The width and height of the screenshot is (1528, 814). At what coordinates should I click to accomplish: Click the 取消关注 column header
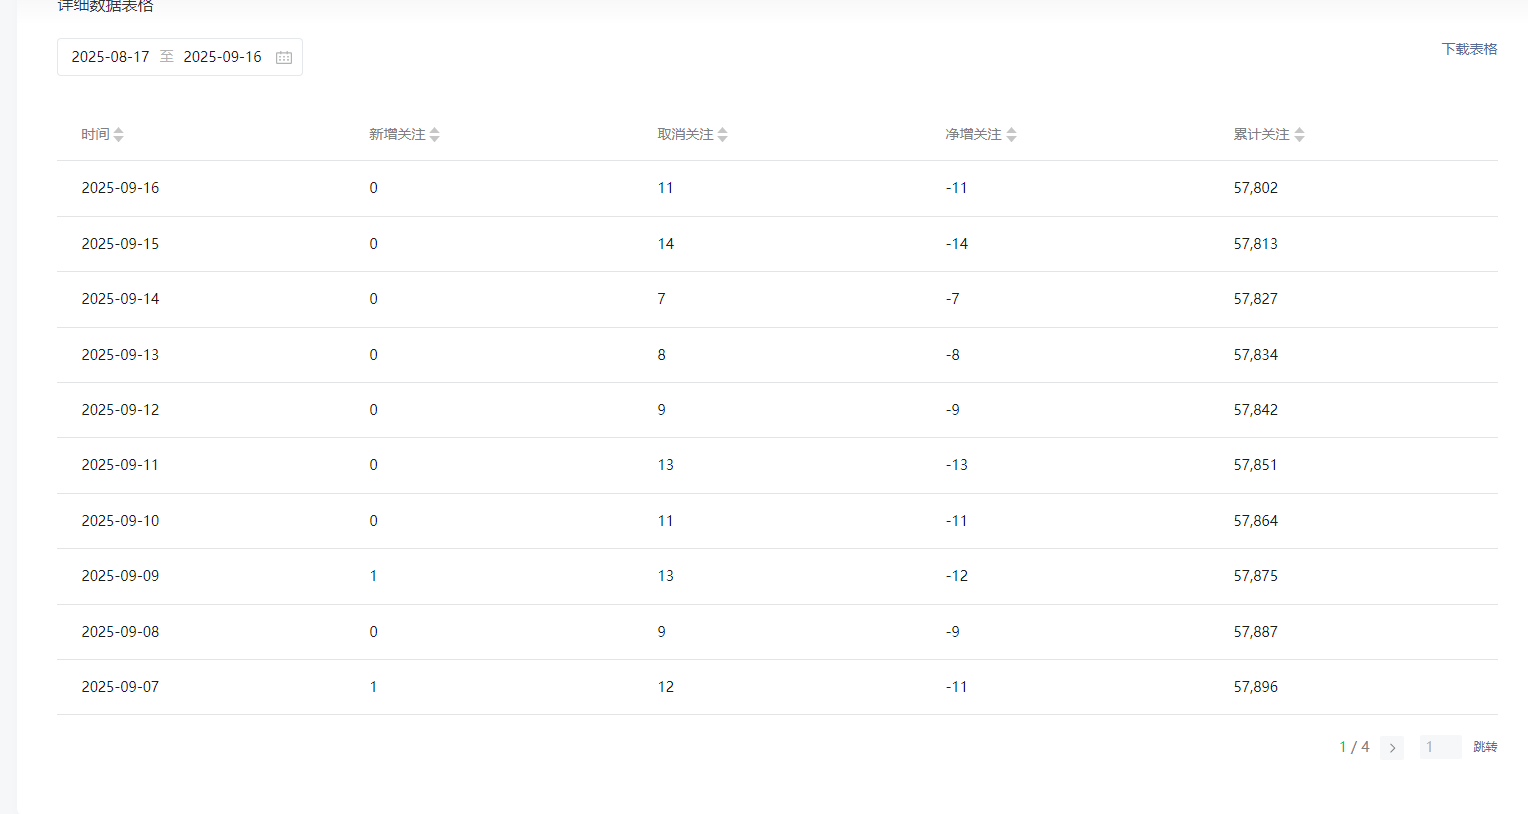click(685, 134)
